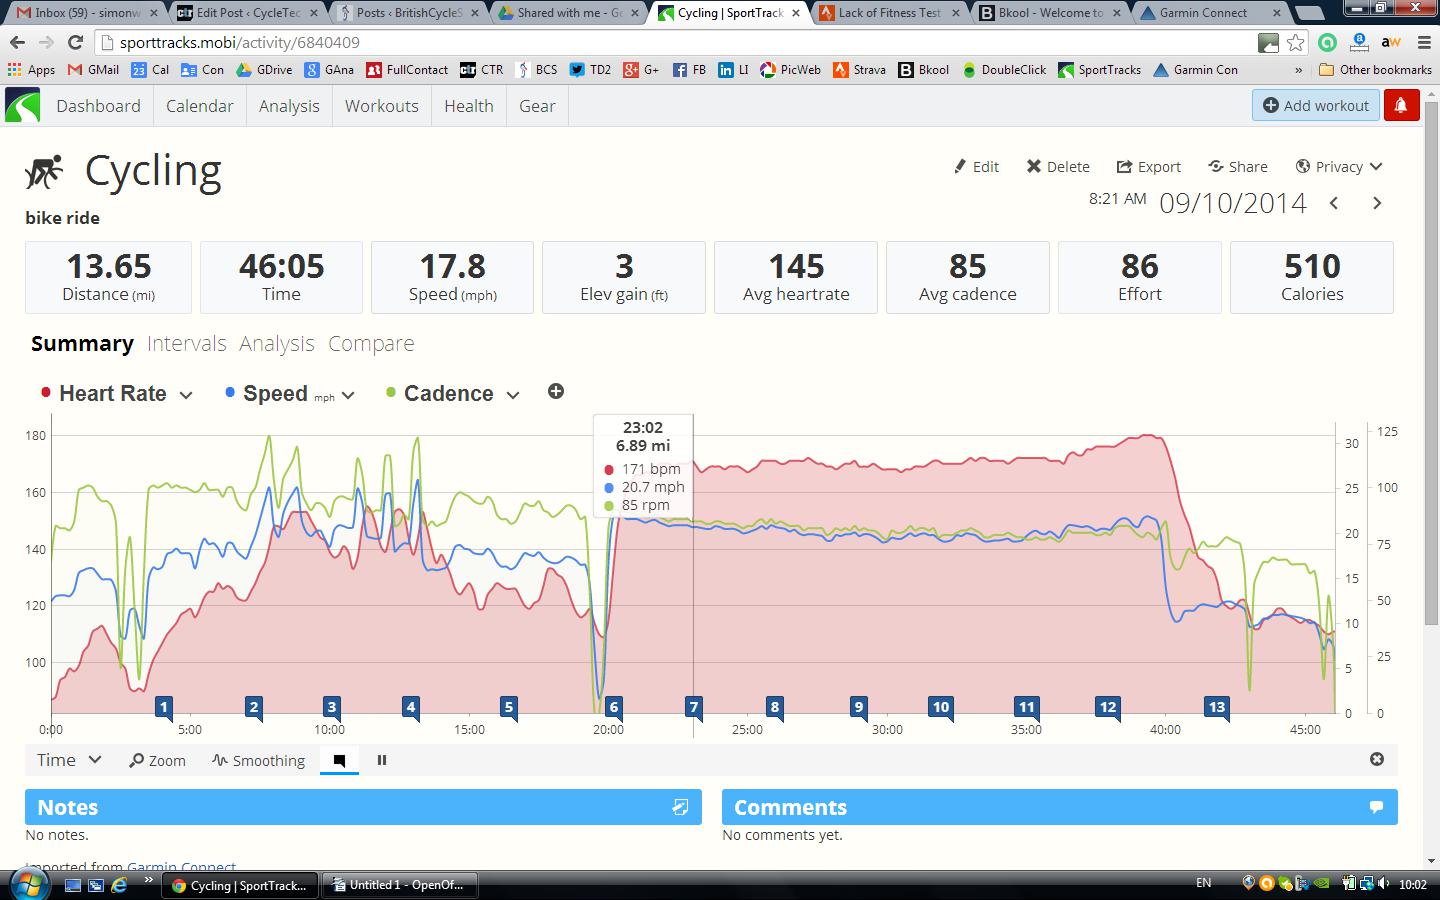The height and width of the screenshot is (900, 1440).
Task: Open the Garmin Connect import link
Action: (x=181, y=866)
